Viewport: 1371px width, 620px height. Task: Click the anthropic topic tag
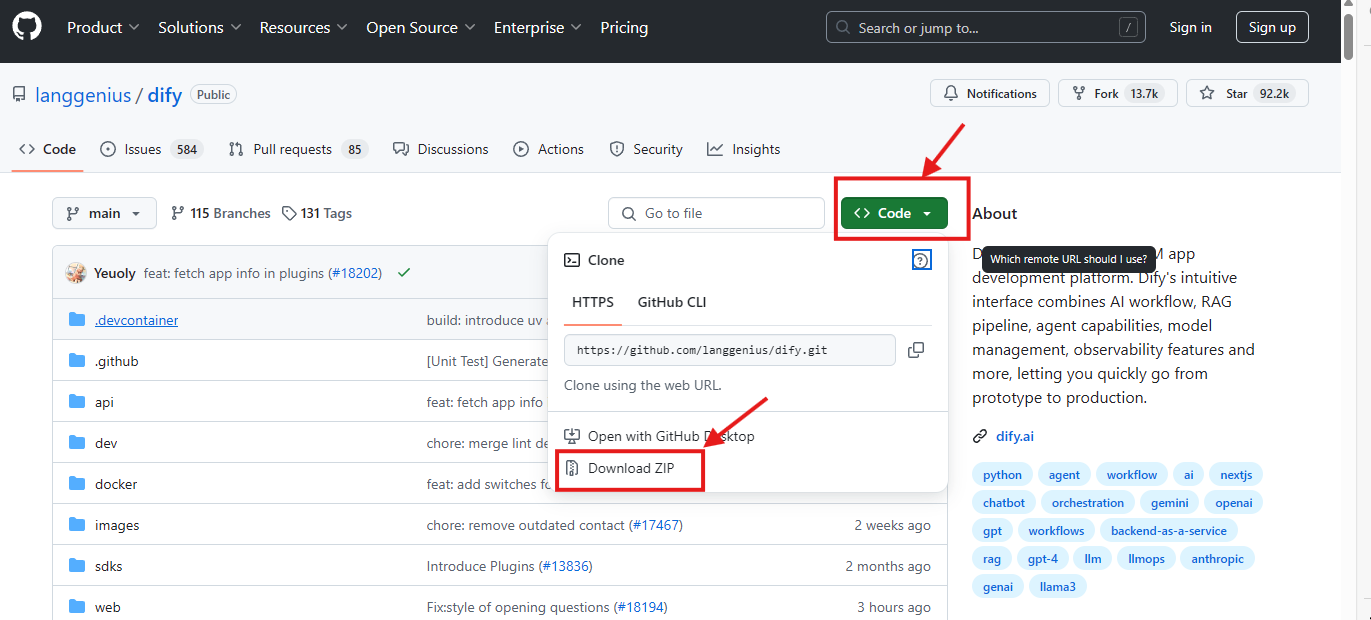(x=1218, y=559)
